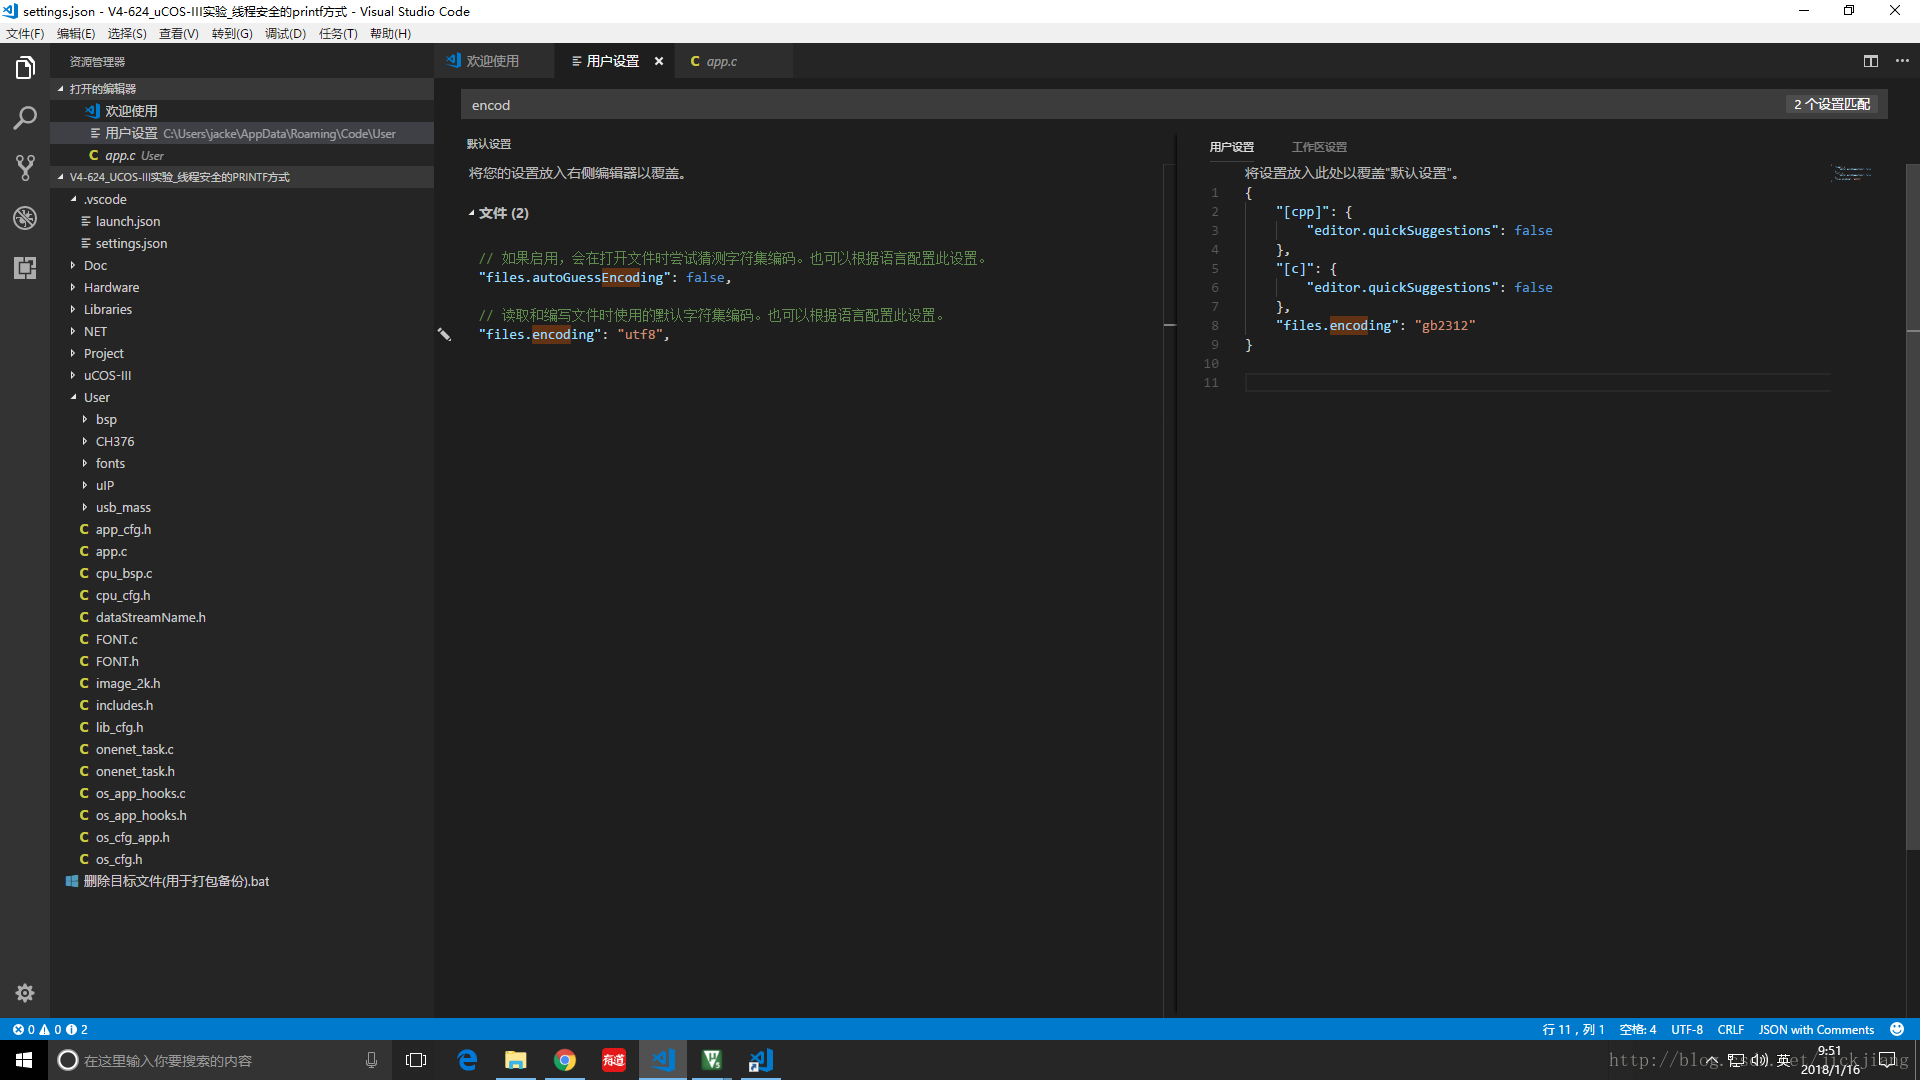Open the Explorer view in activity bar

tap(25, 68)
